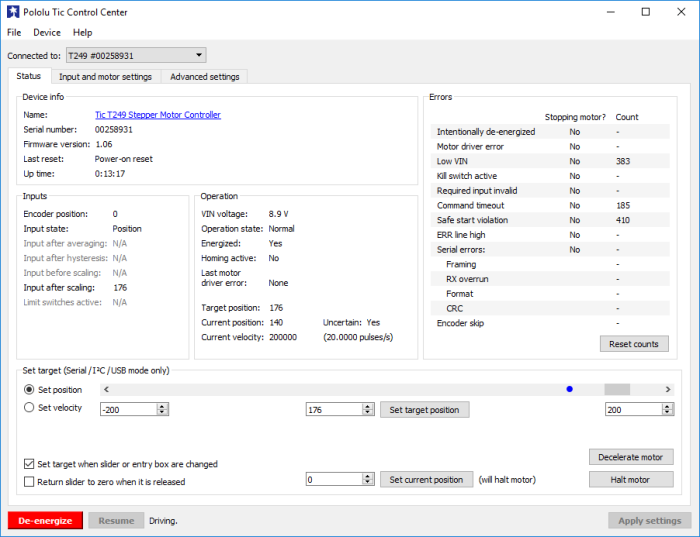Open the Connected to device dropdown
The width and height of the screenshot is (700, 537).
point(136,55)
